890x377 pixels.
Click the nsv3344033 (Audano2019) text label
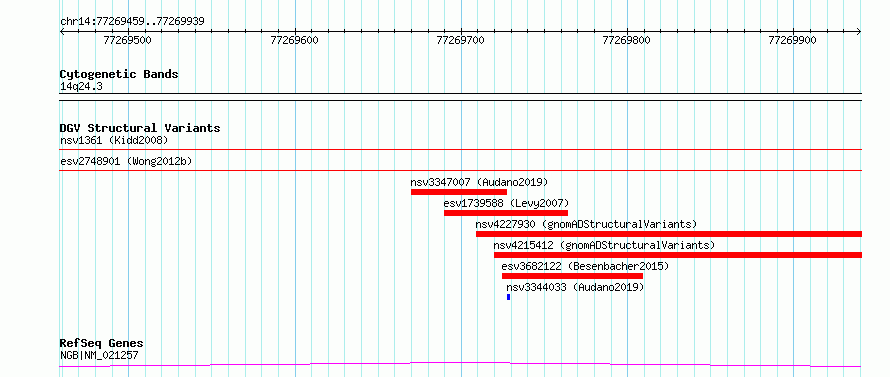pos(575,287)
